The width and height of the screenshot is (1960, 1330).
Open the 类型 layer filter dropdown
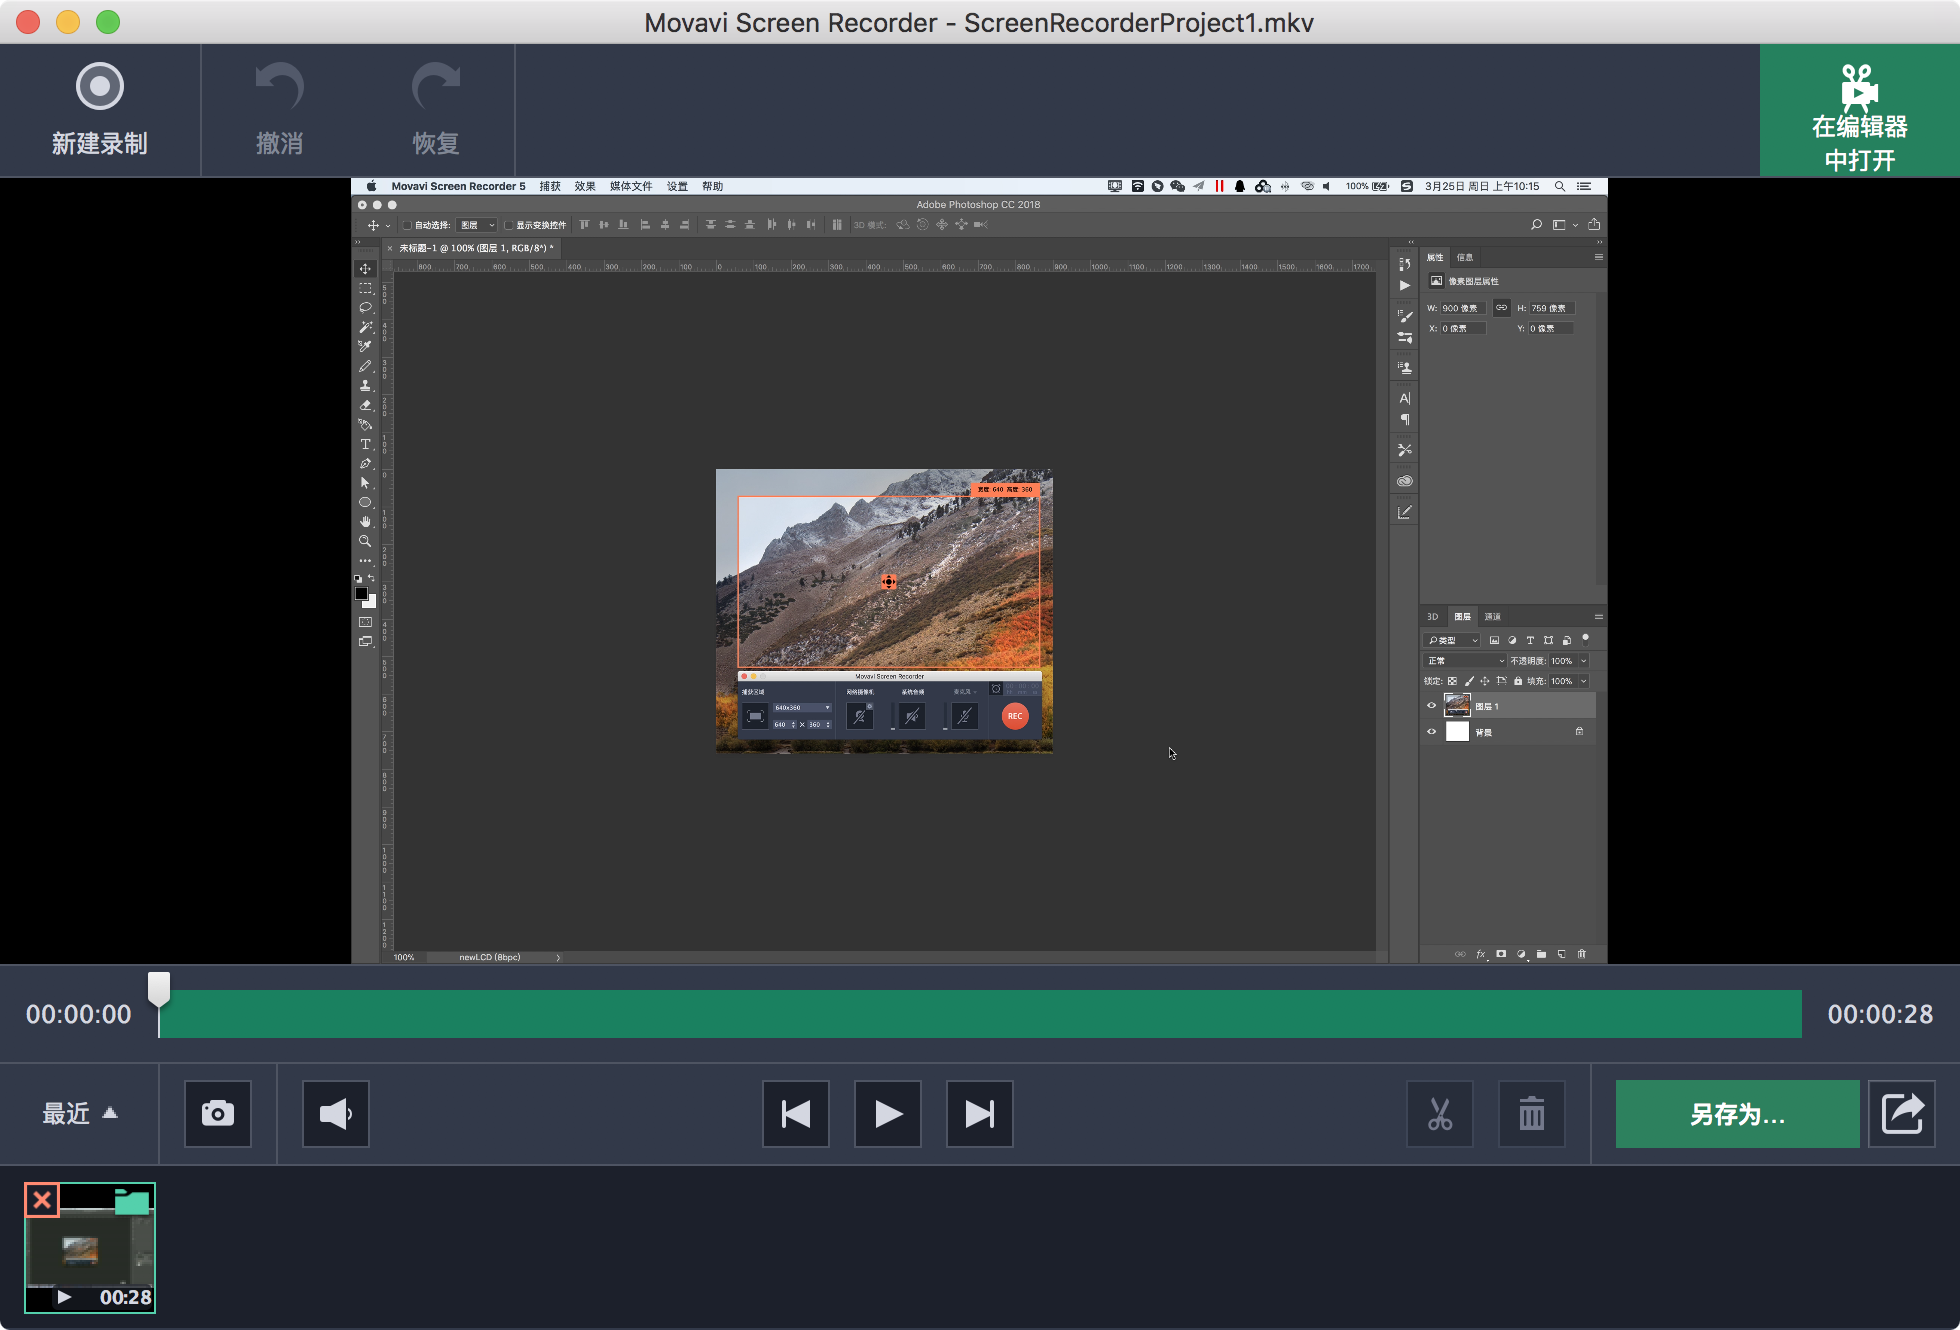click(1452, 640)
